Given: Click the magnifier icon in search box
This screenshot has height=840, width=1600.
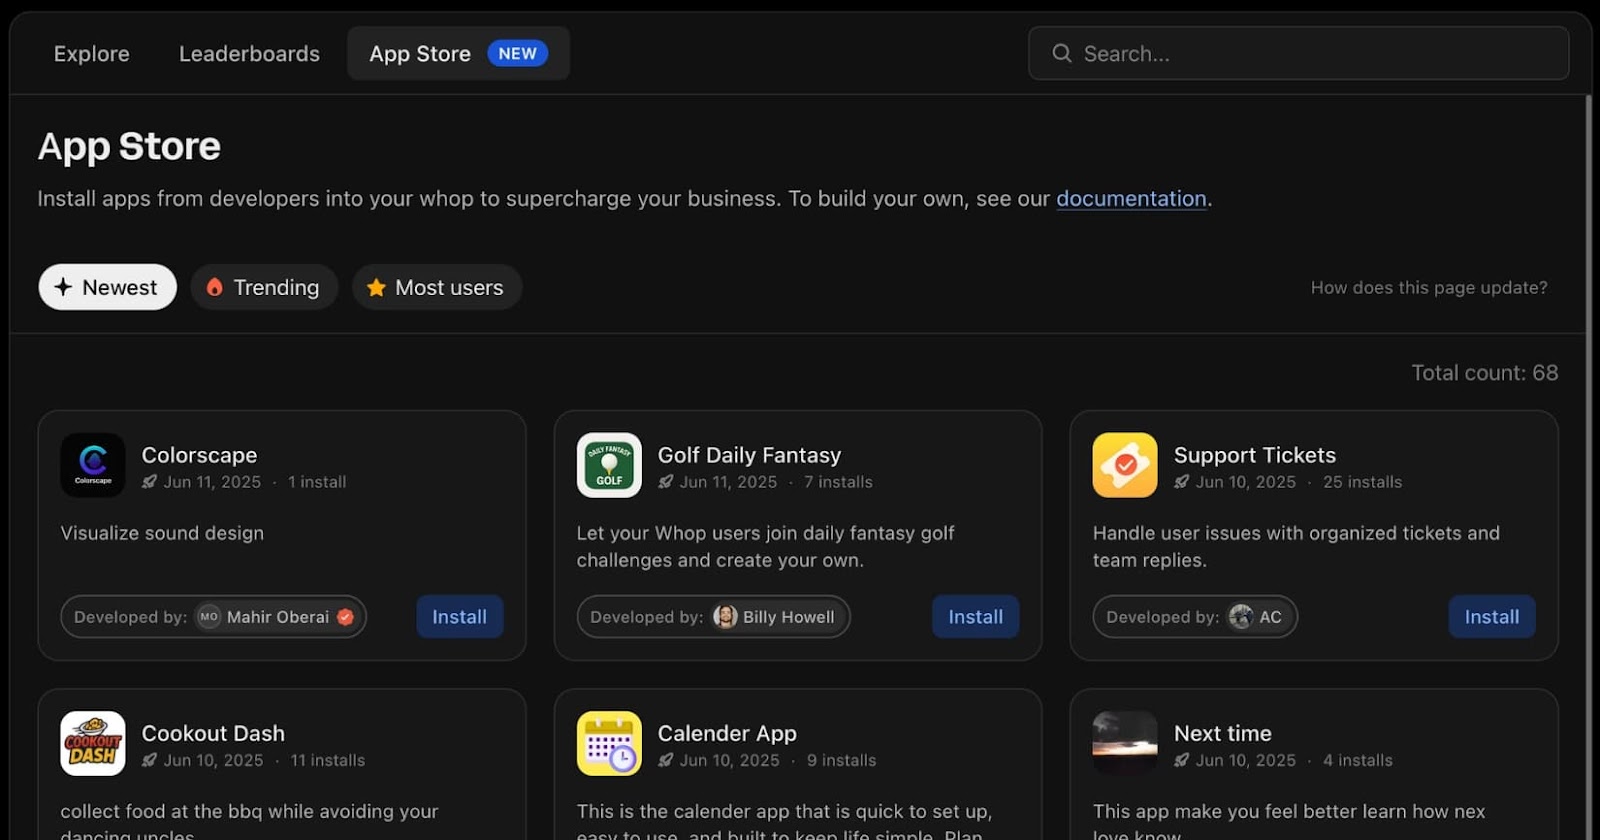Looking at the screenshot, I should pos(1061,53).
